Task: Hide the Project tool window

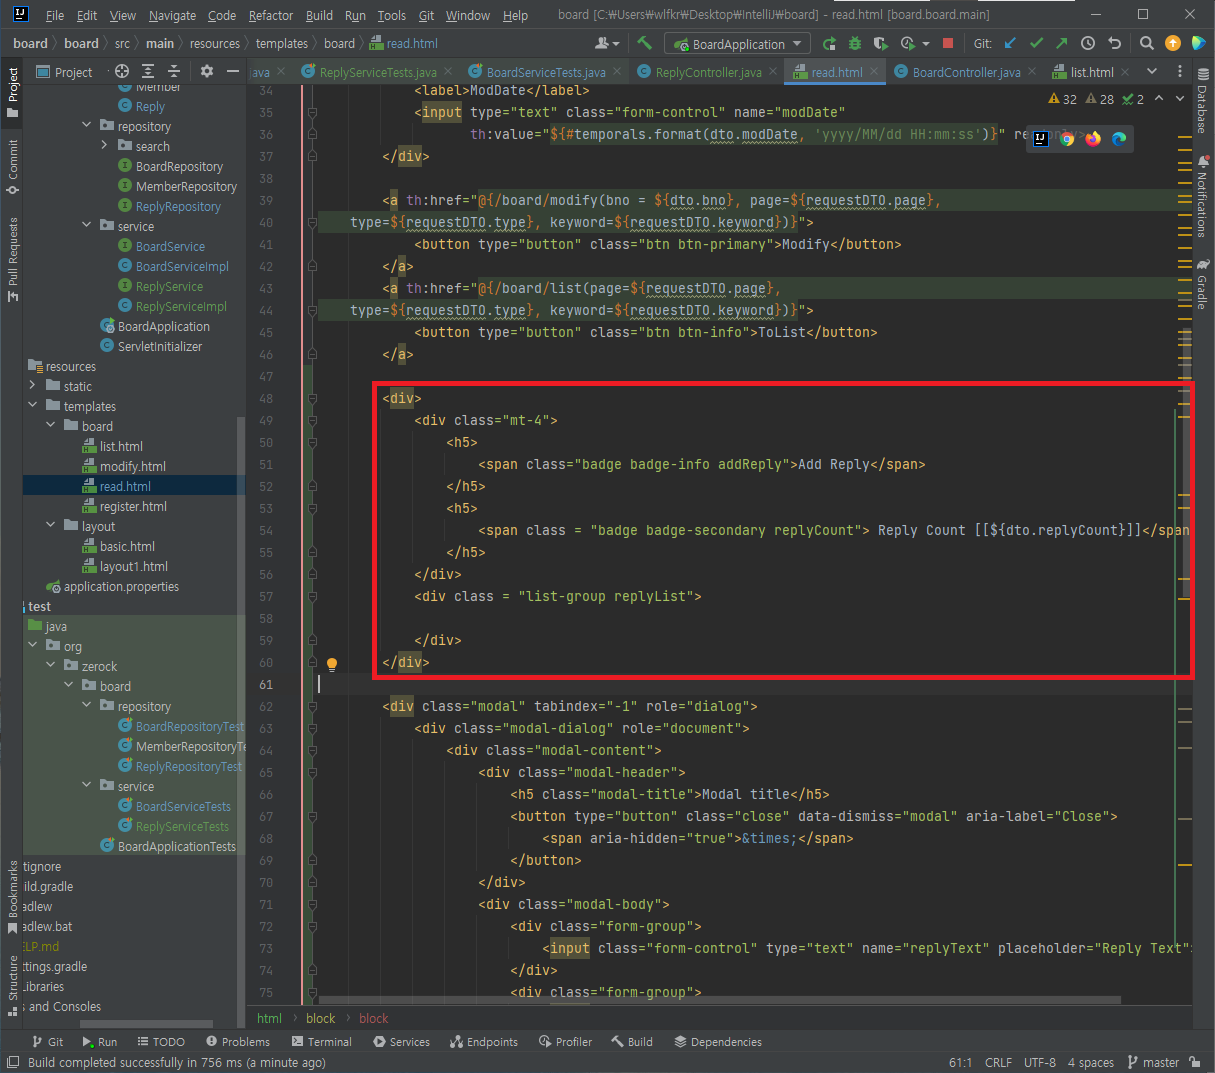Action: point(233,71)
